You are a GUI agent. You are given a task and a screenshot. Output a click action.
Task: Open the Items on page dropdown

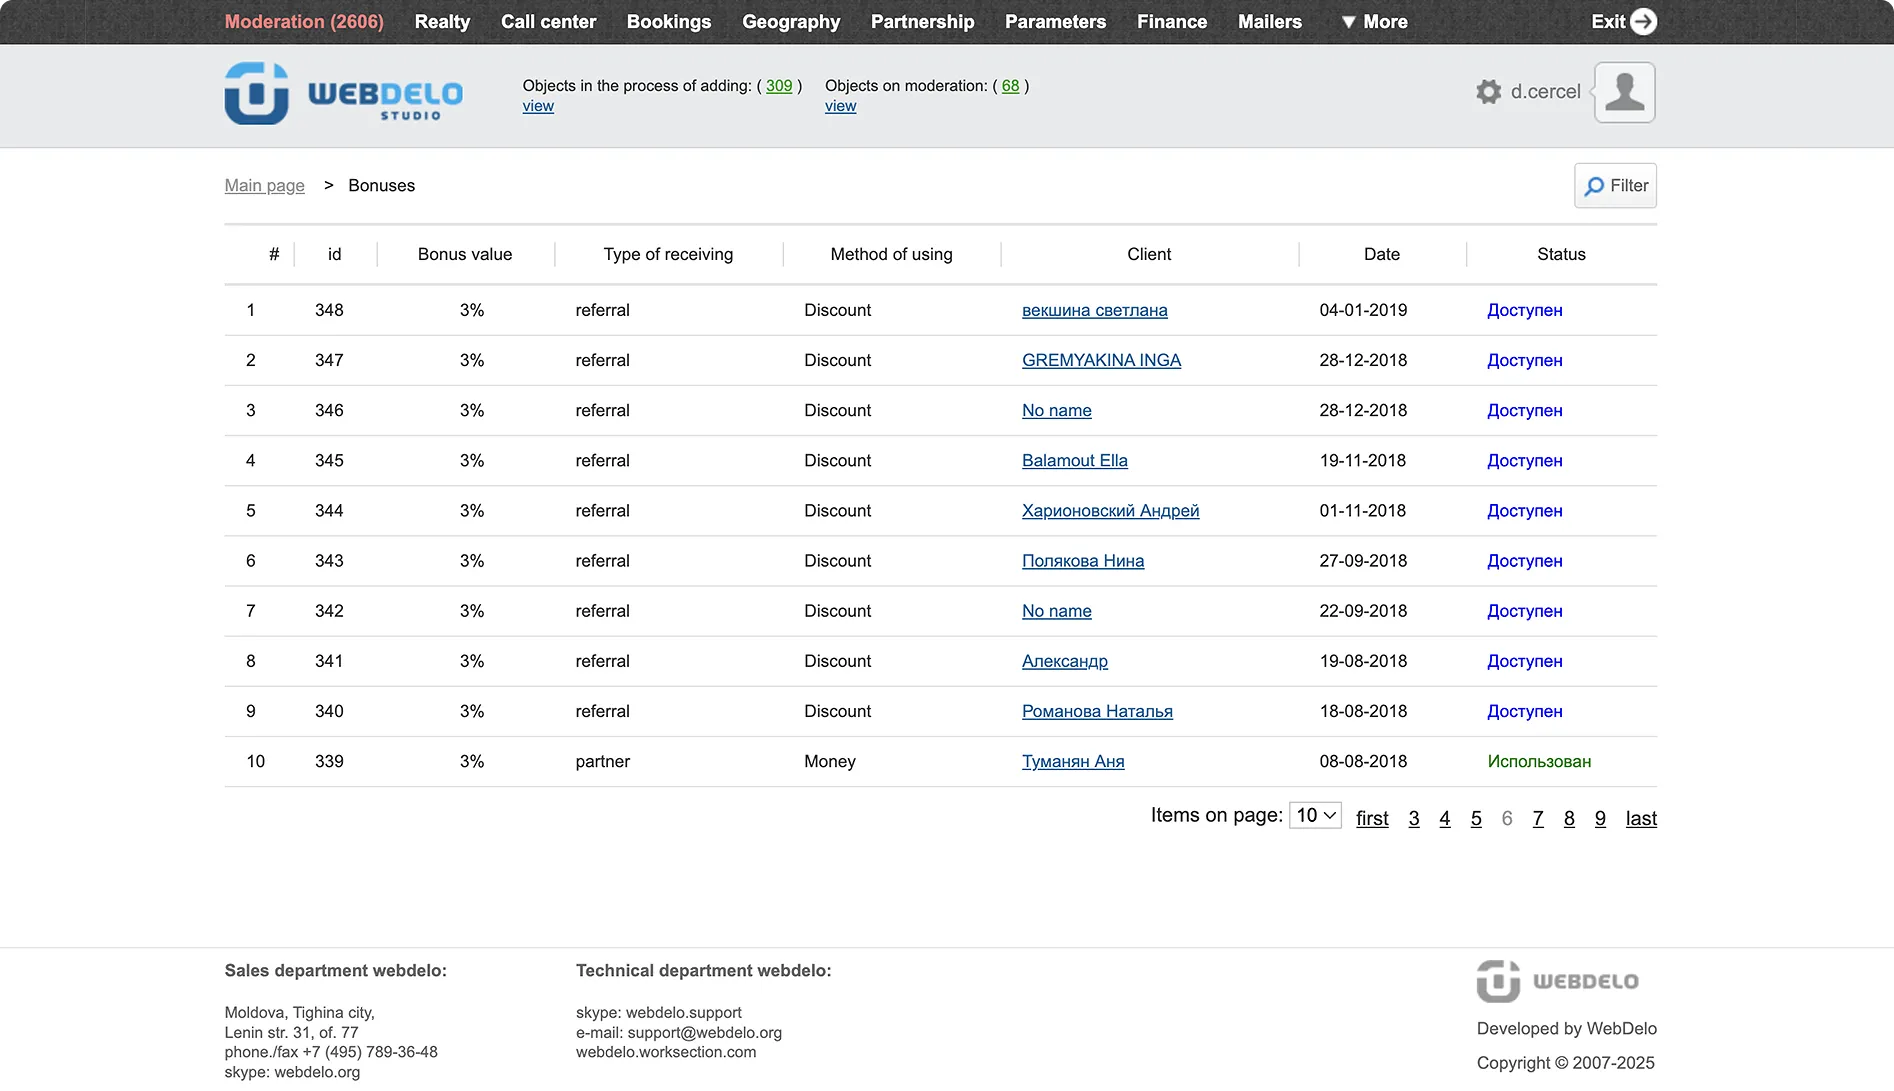point(1315,816)
